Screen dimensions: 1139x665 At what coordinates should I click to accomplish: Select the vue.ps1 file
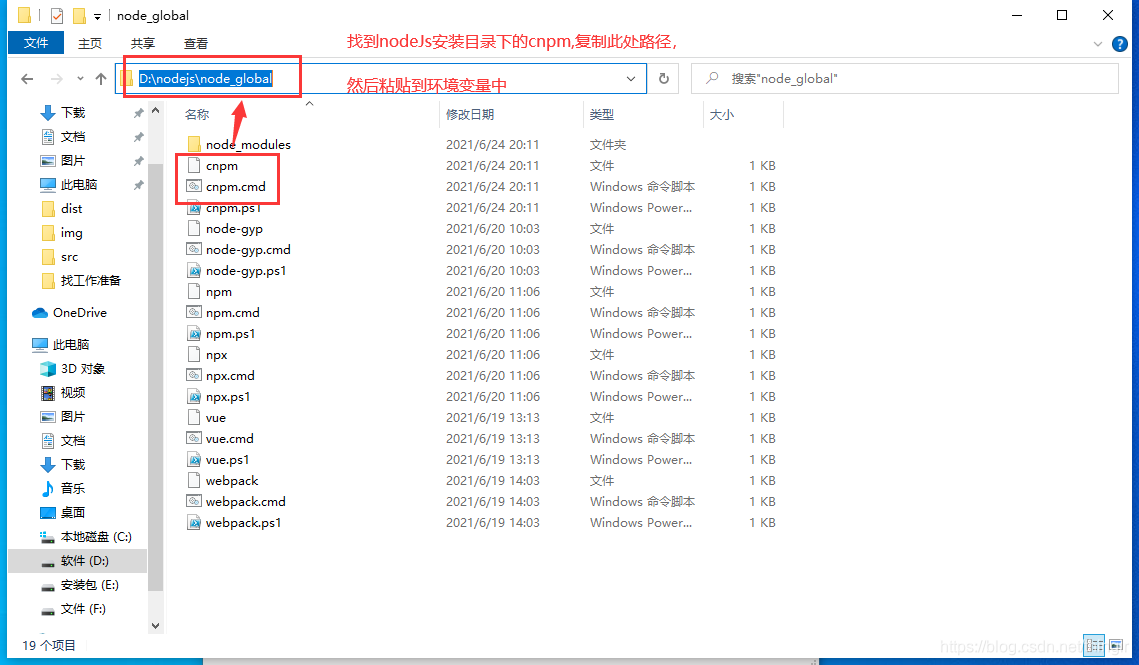pyautogui.click(x=227, y=460)
